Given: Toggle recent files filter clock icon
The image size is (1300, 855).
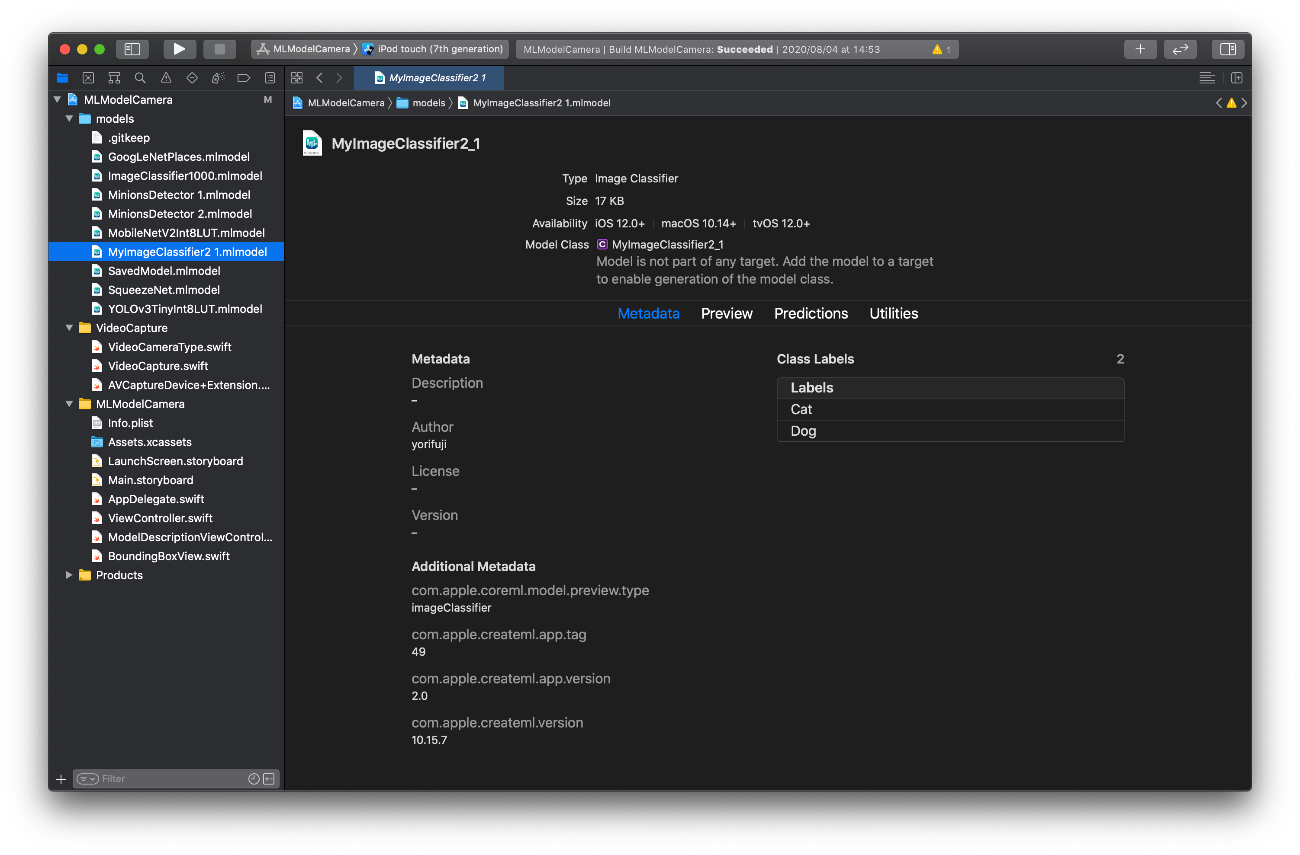Looking at the screenshot, I should (x=254, y=779).
